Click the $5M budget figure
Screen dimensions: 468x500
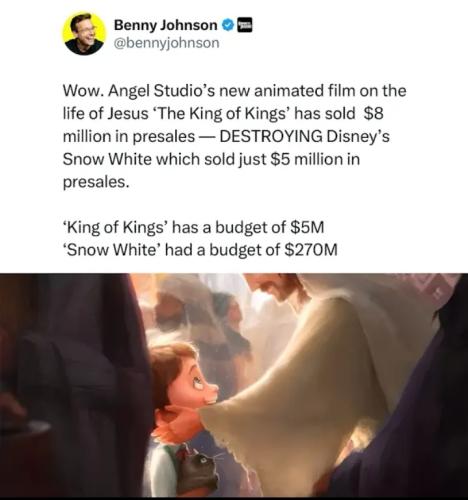click(307, 227)
